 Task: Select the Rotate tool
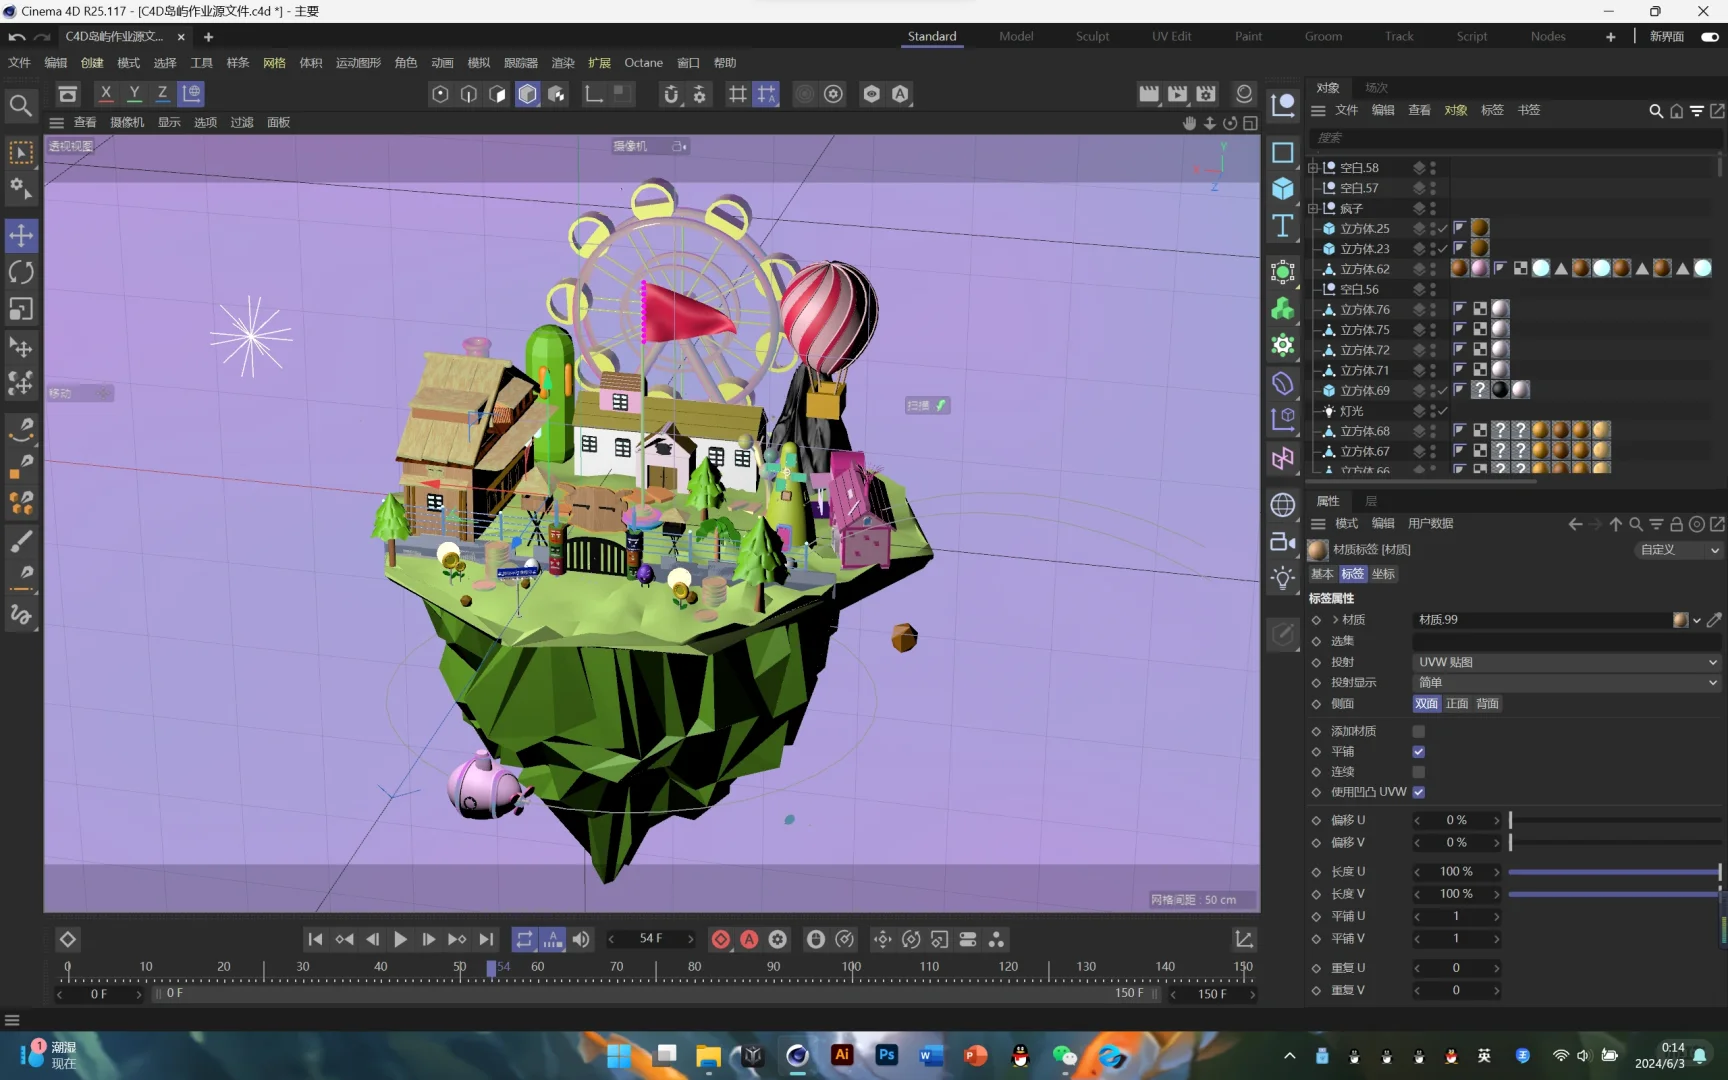tap(21, 273)
